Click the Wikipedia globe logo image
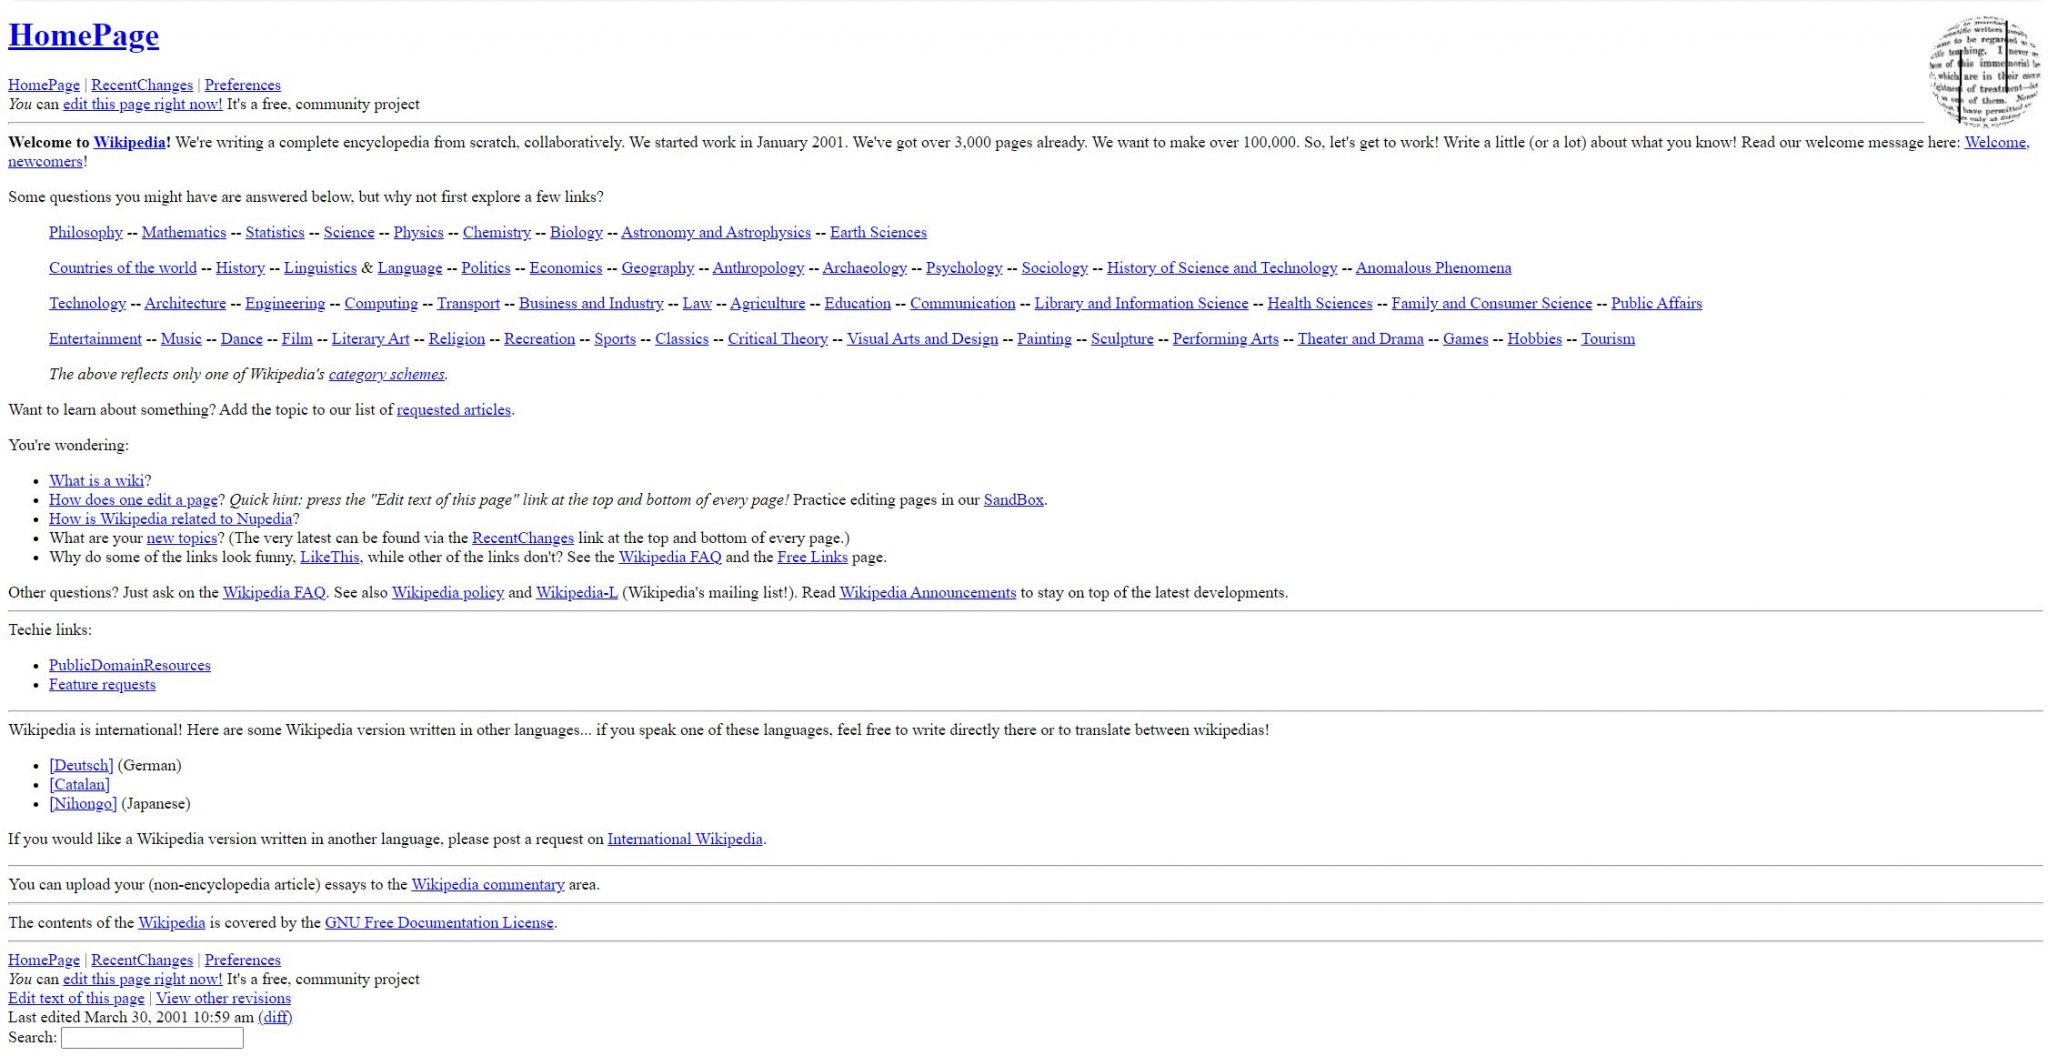The image size is (2048, 1056). pyautogui.click(x=1985, y=71)
